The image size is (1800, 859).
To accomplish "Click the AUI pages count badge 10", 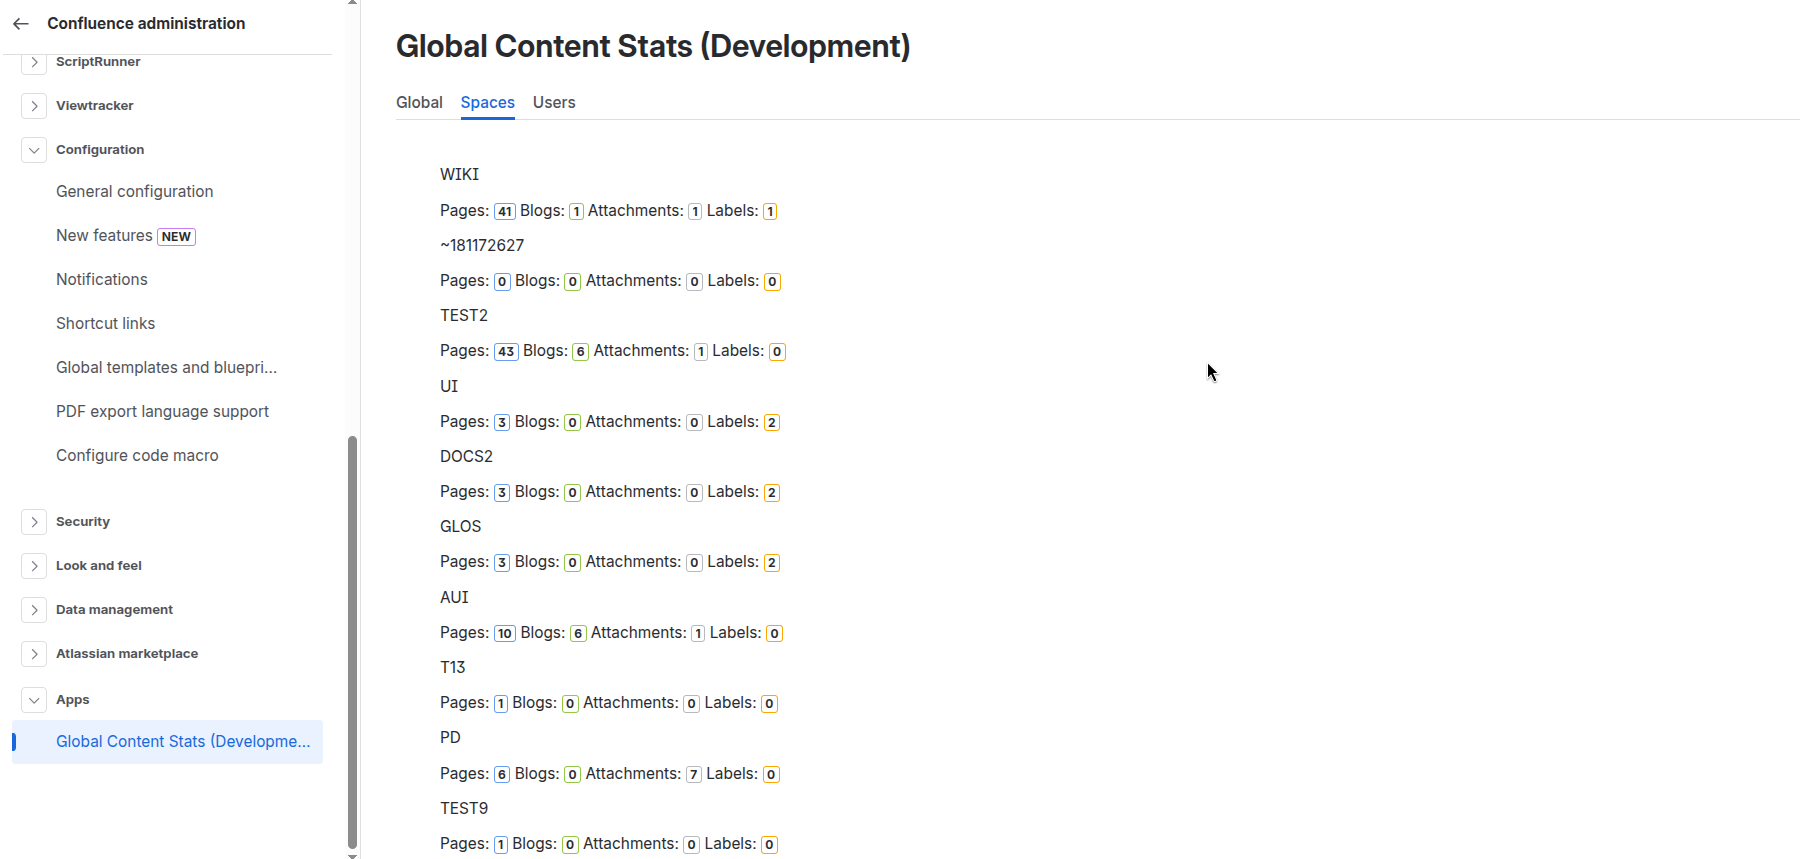I will [505, 634].
